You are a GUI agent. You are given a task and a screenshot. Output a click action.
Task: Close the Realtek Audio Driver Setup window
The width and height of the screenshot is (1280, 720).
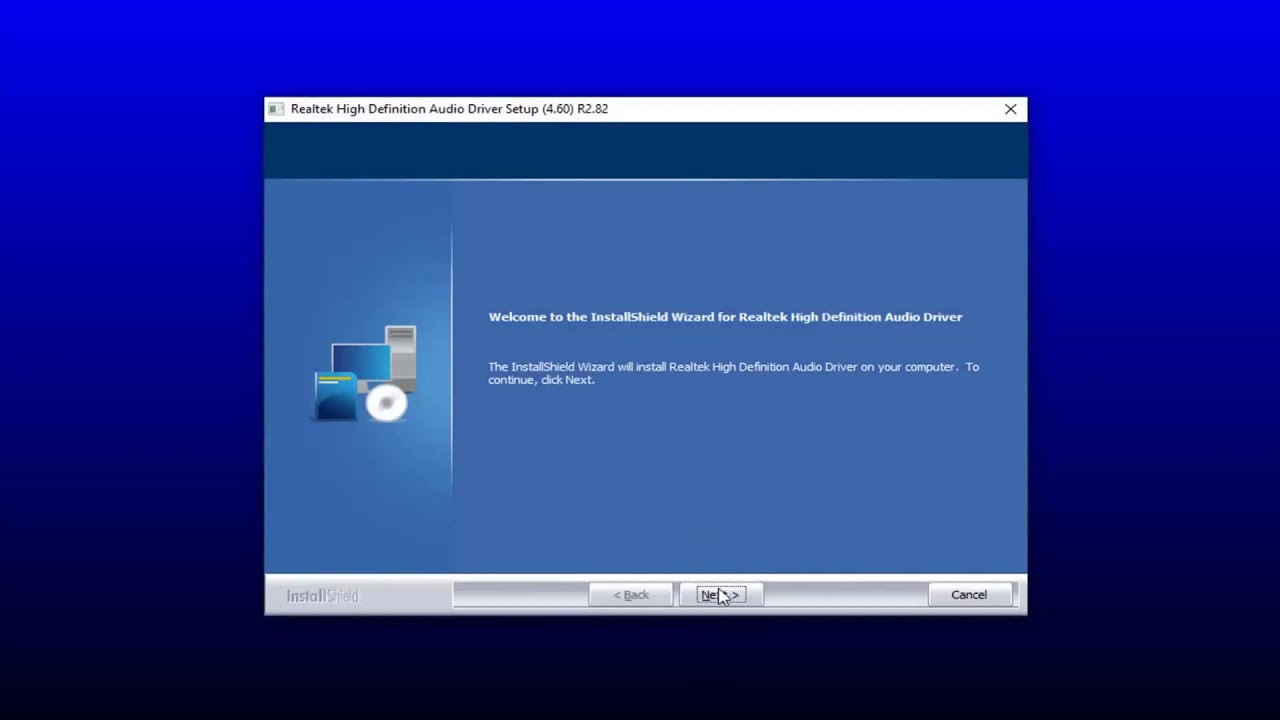click(1010, 109)
